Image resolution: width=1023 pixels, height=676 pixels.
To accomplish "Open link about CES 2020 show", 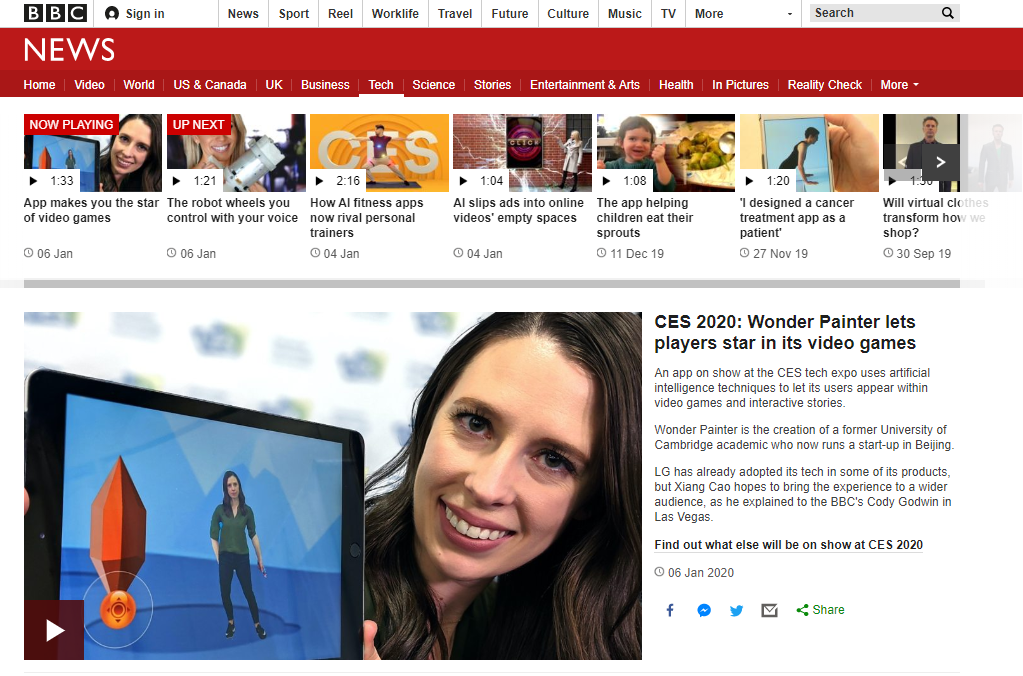I will click(x=788, y=545).
